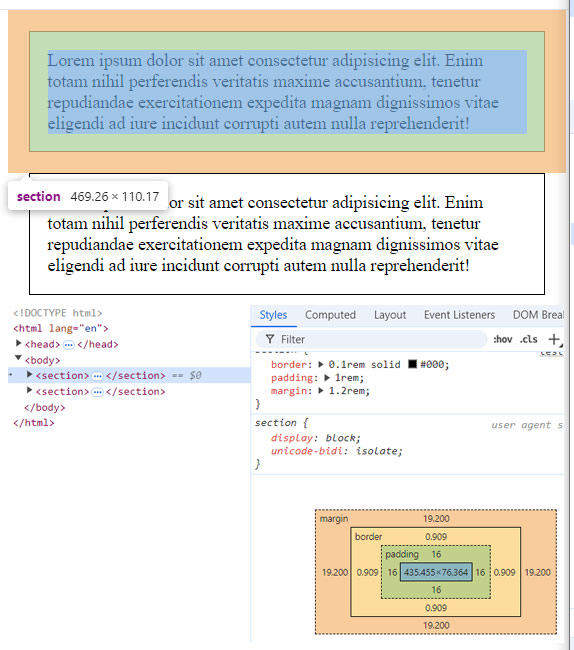Click the highlighted first Lorem ipsum paragraph

click(287, 92)
